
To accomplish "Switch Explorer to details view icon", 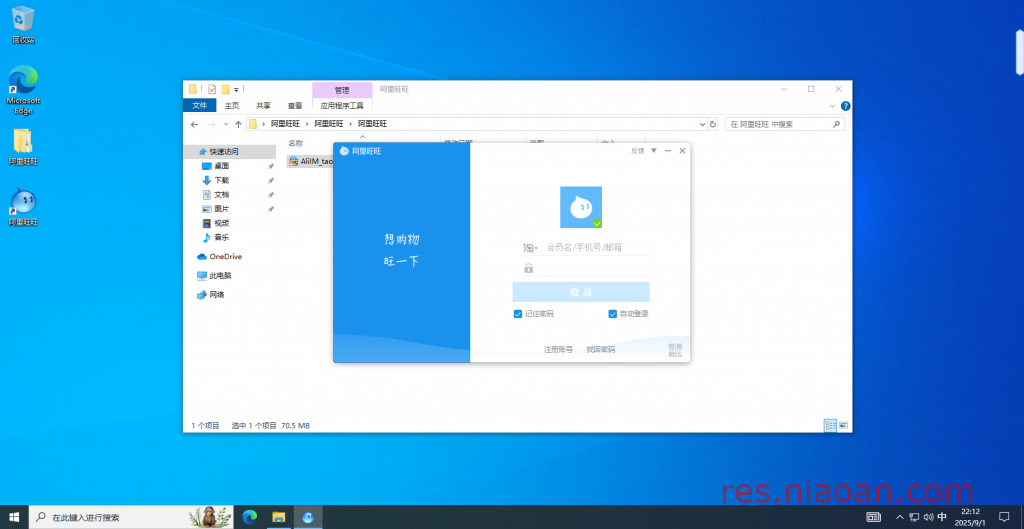I will 831,425.
